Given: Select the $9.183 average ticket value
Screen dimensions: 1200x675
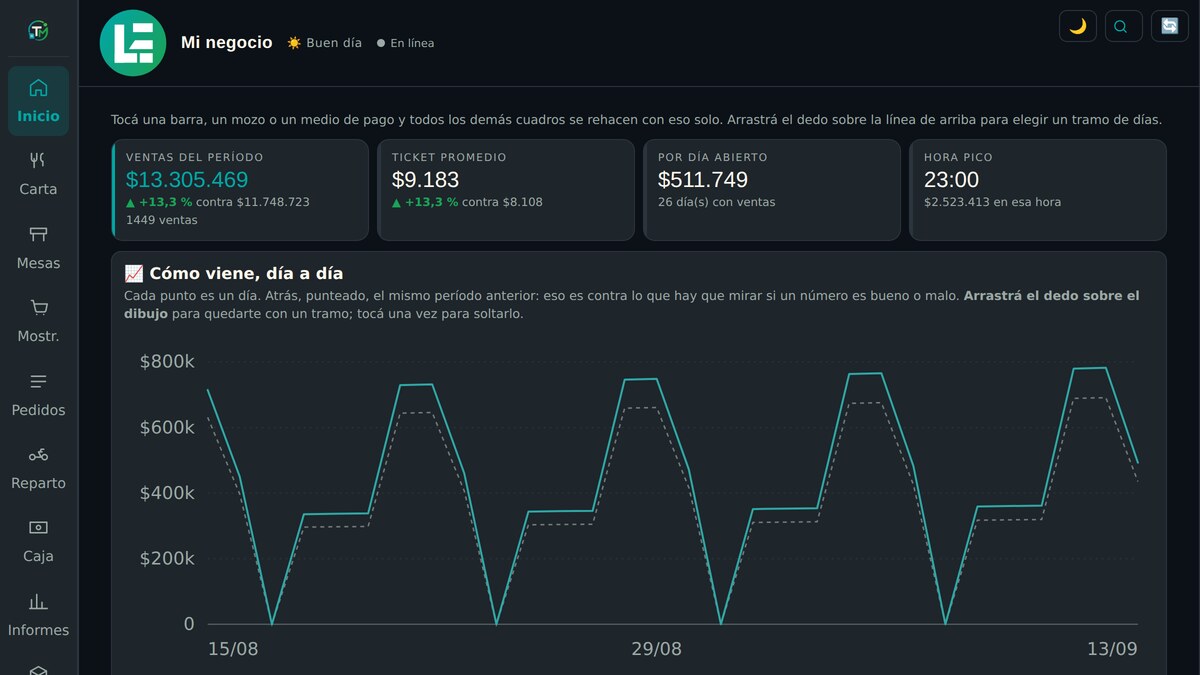Looking at the screenshot, I should (x=426, y=180).
